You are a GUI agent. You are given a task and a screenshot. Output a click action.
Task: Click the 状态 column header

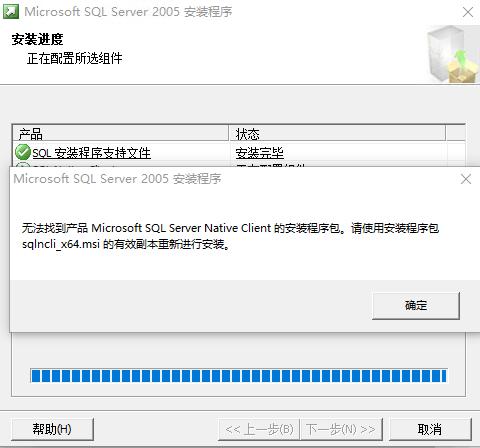pyautogui.click(x=337, y=133)
